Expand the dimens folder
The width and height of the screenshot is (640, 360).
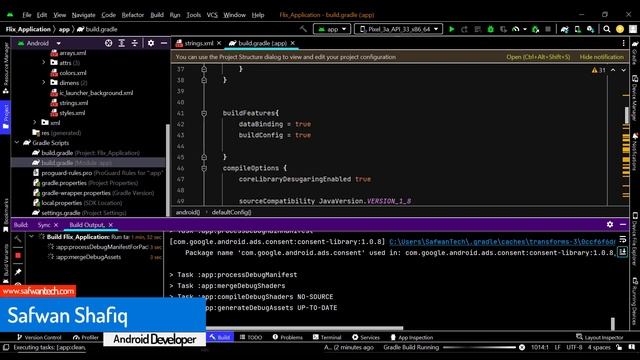pos(44,82)
